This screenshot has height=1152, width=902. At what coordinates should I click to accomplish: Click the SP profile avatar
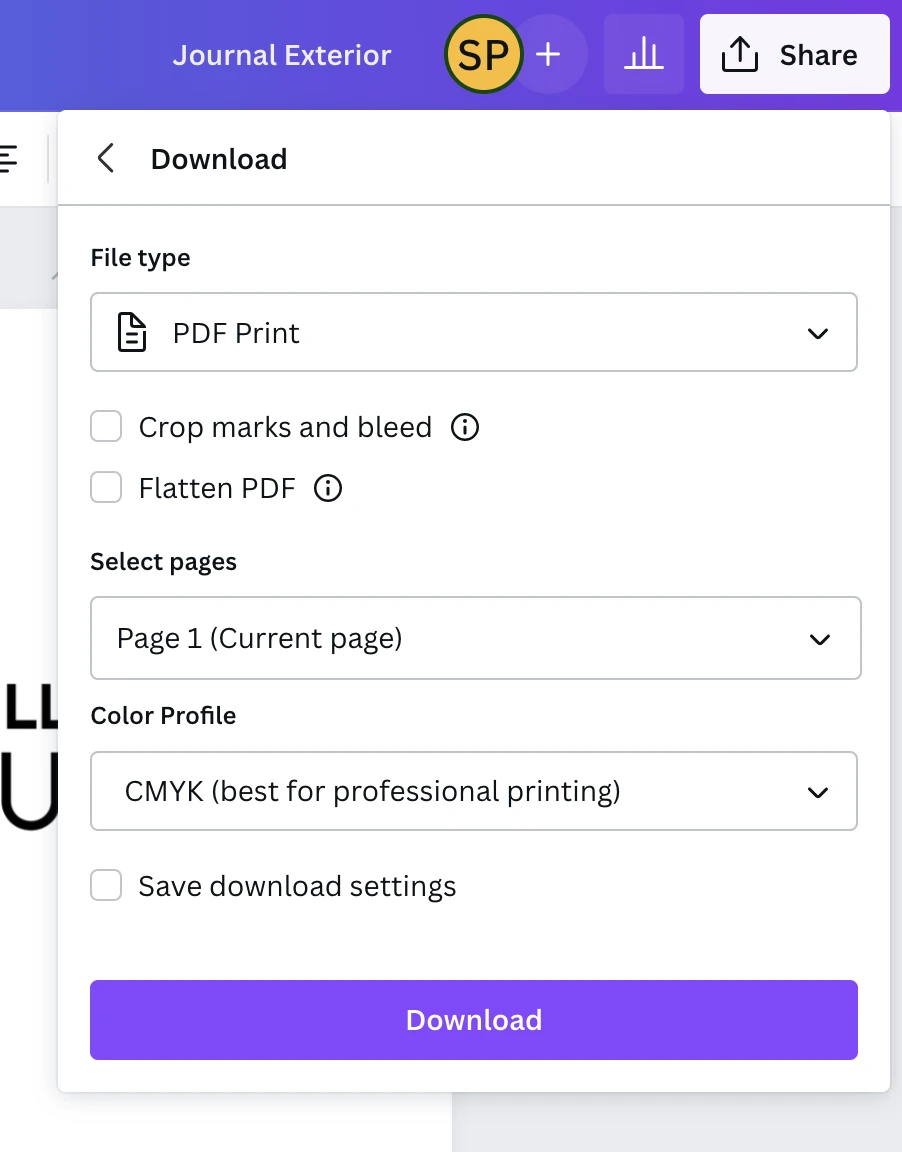click(483, 55)
